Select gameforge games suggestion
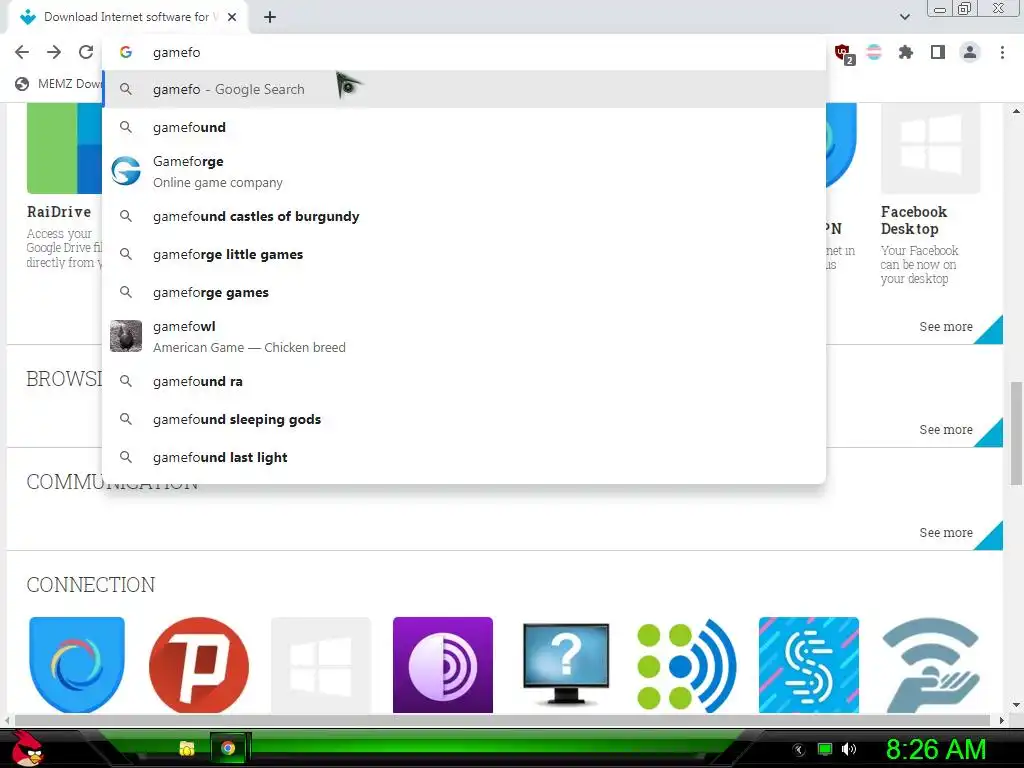The width and height of the screenshot is (1024, 768). coord(464,292)
